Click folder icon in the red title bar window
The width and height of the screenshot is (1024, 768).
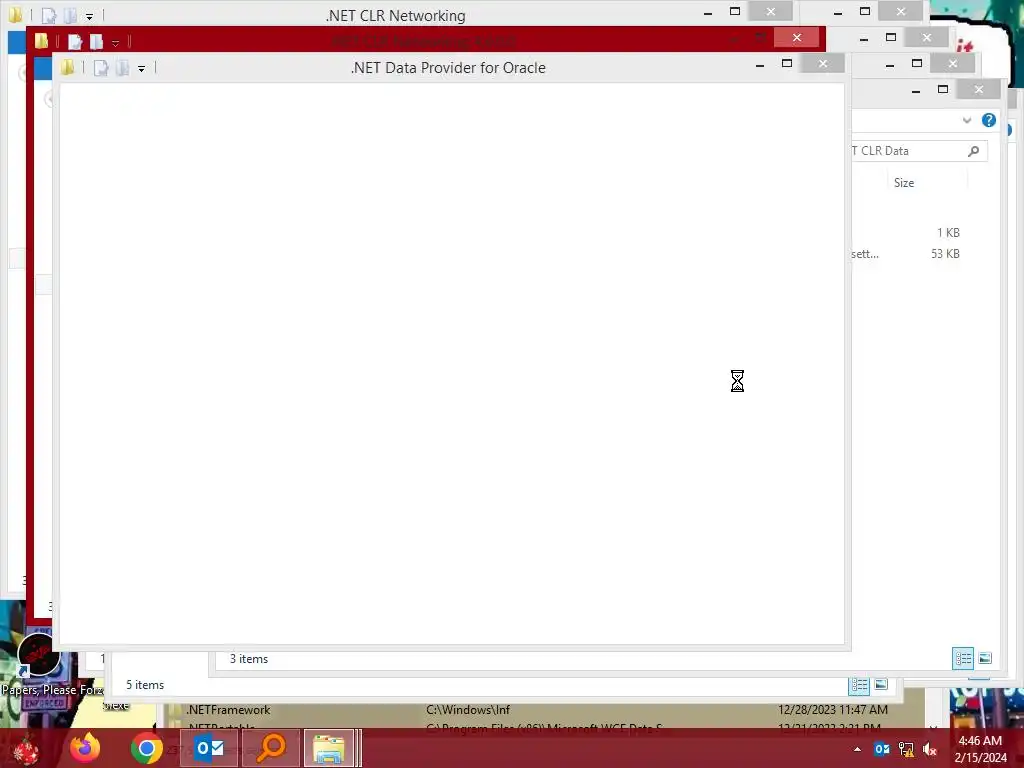pos(41,41)
